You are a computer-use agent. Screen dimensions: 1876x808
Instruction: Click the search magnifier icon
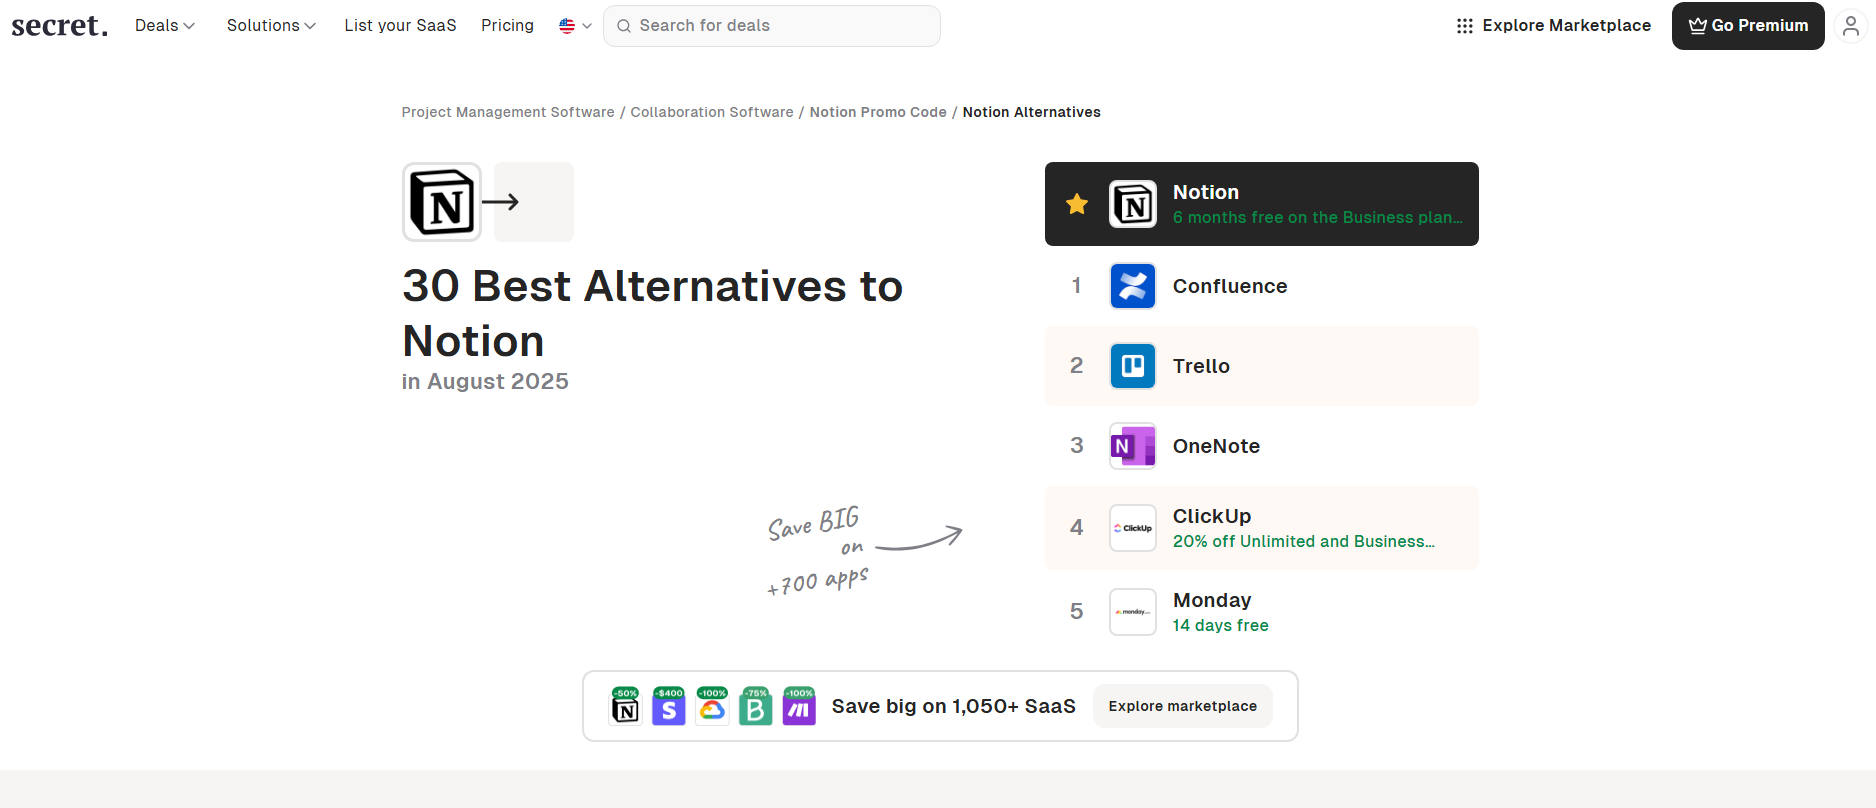coord(624,26)
